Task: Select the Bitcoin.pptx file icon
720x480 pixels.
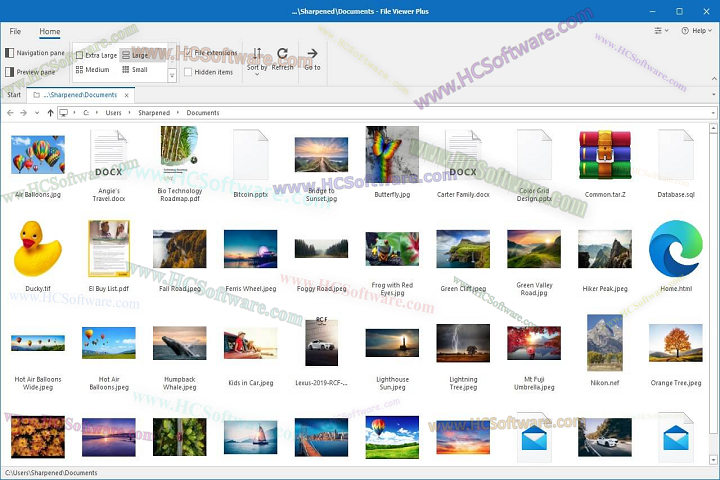Action: click(251, 155)
